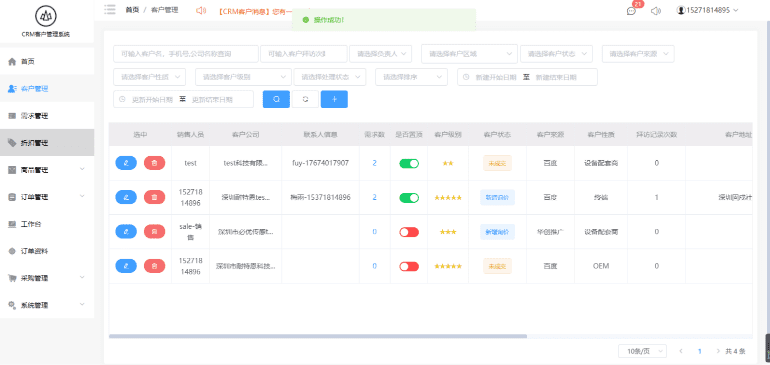Click the shopping cart icon in sidebar
This screenshot has width=770, height=365.
pos(12,278)
